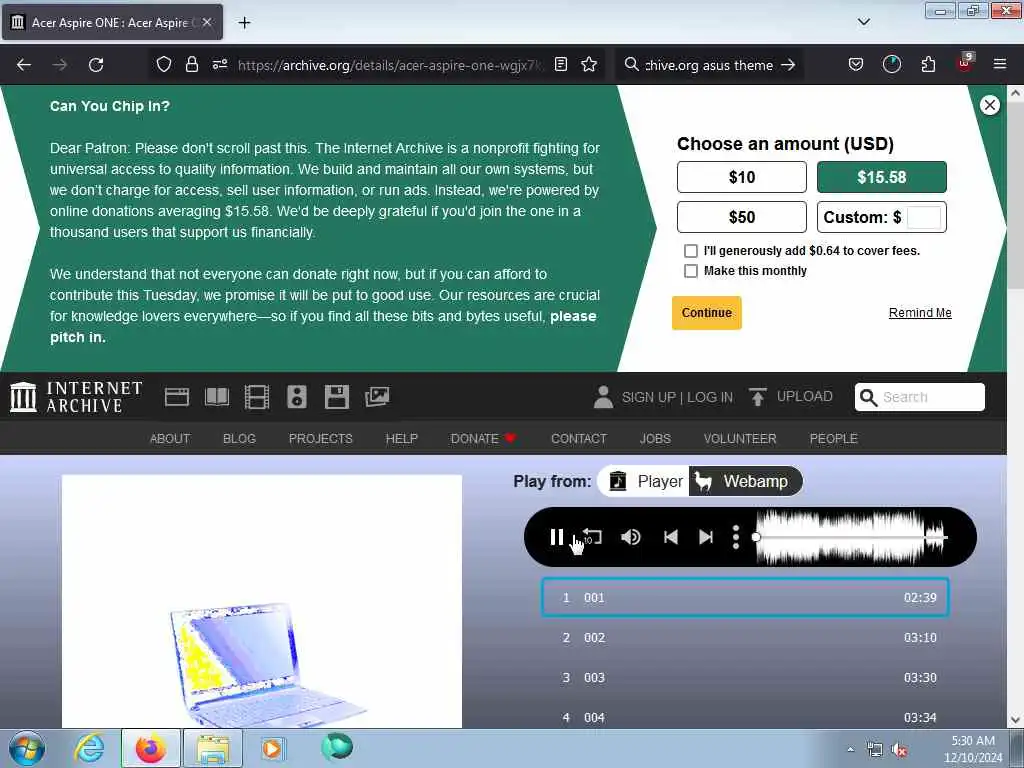Switch playback to the Player option
1024x768 pixels.
645,481
